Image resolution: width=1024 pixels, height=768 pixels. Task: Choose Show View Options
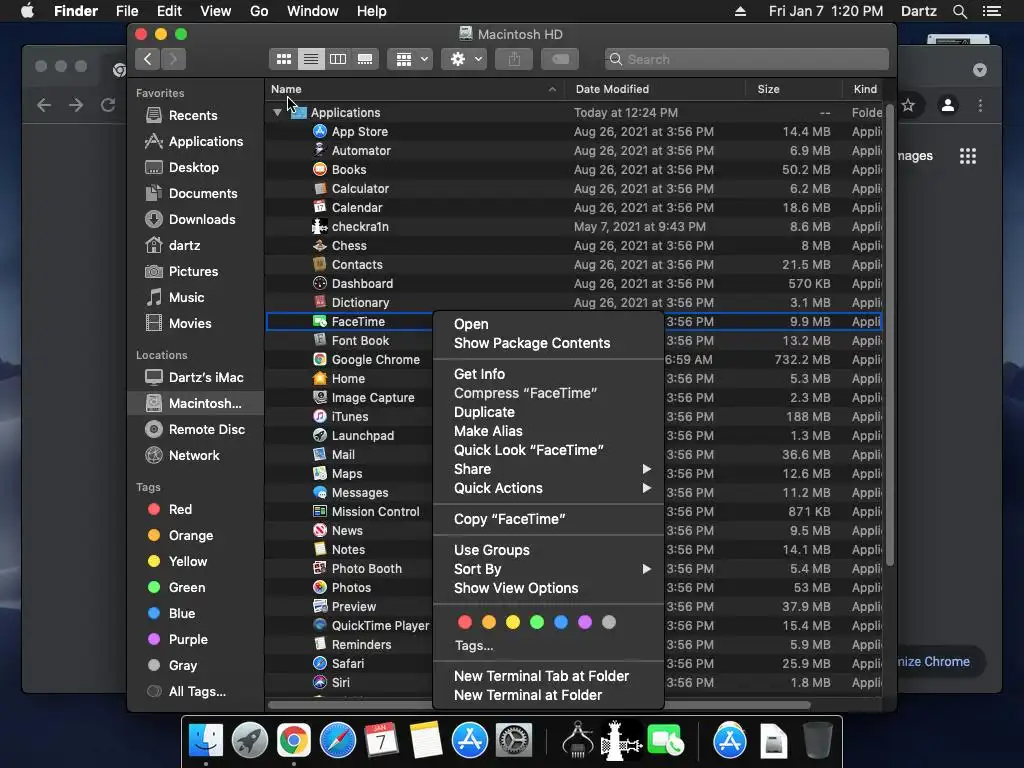pyautogui.click(x=549, y=588)
